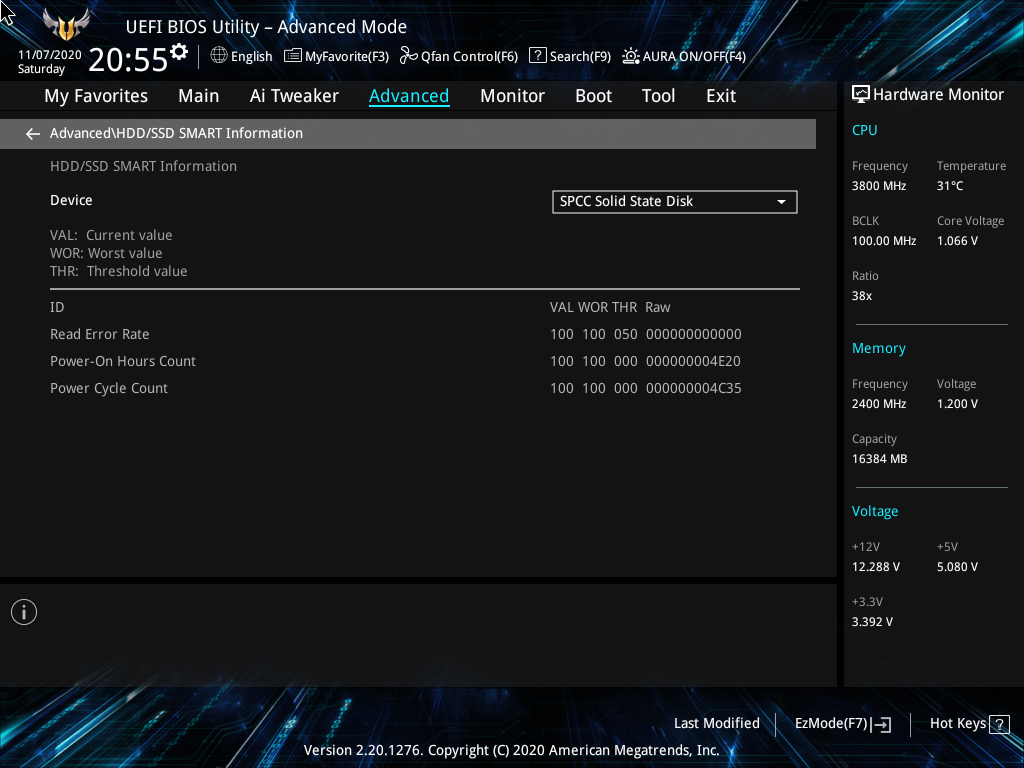This screenshot has height=768, width=1024.
Task: Click the Hot Keys question mark icon
Action: coord(999,724)
